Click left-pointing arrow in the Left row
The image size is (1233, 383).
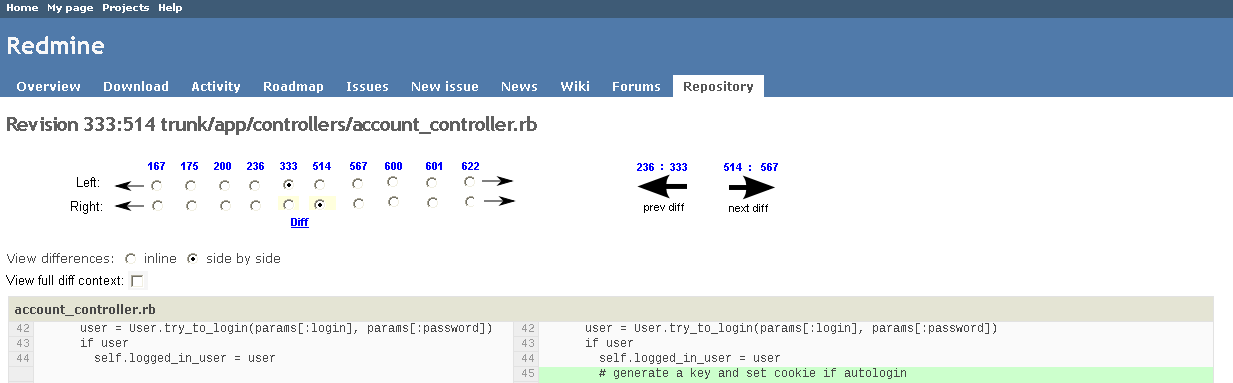click(129, 185)
